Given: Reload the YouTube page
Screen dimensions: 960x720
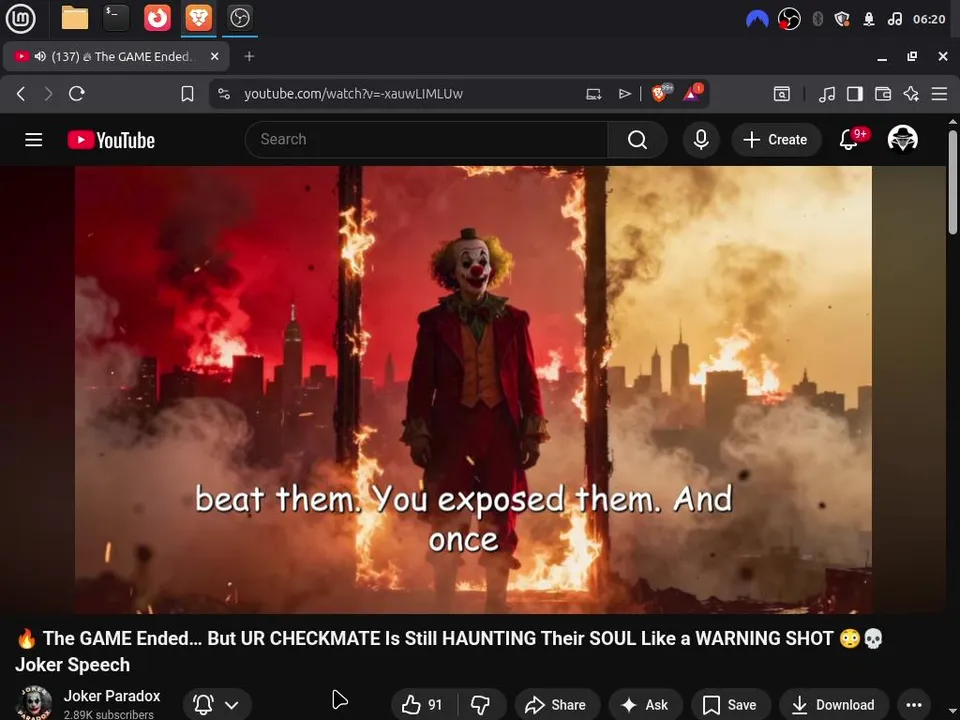Looking at the screenshot, I should 77,94.
